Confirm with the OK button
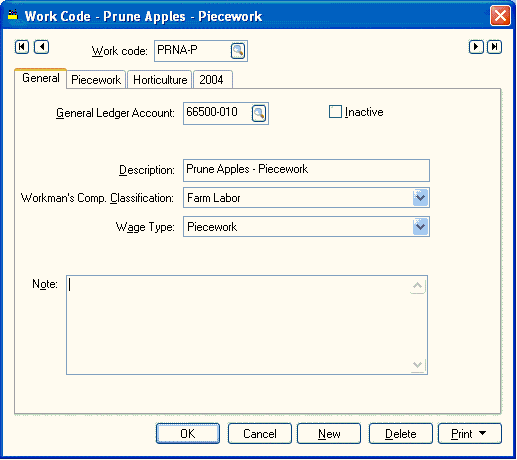517x460 pixels. pyautogui.click(x=188, y=433)
